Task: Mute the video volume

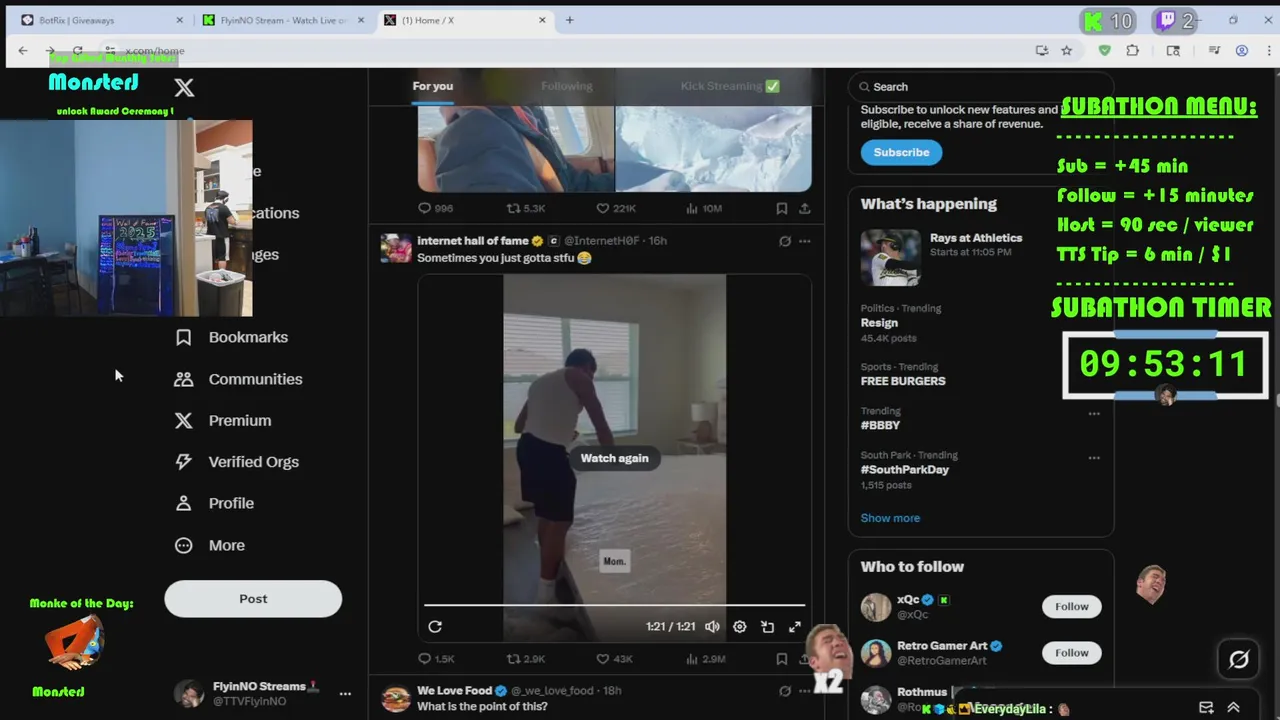Action: [712, 627]
